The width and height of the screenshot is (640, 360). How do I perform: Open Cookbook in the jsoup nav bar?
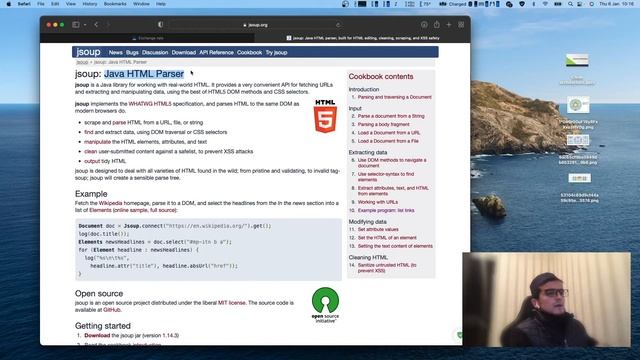point(249,52)
